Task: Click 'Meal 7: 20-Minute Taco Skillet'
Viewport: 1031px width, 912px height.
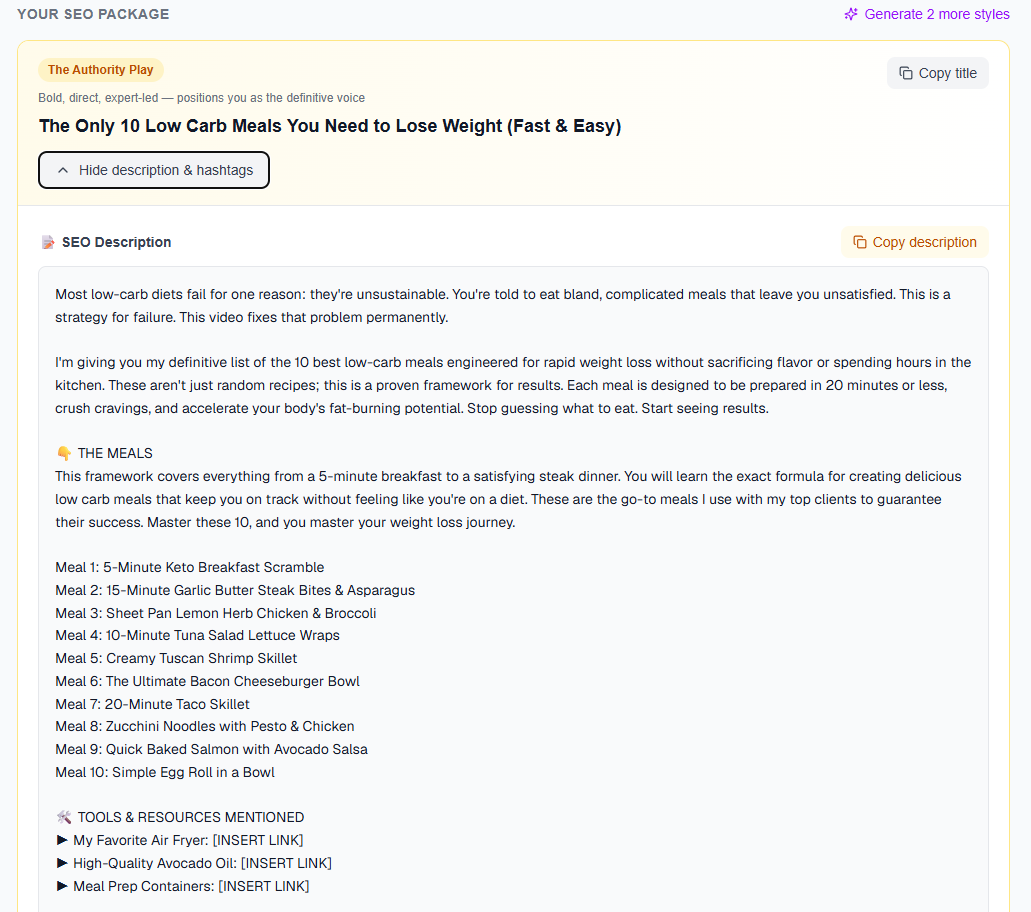Action: point(153,704)
